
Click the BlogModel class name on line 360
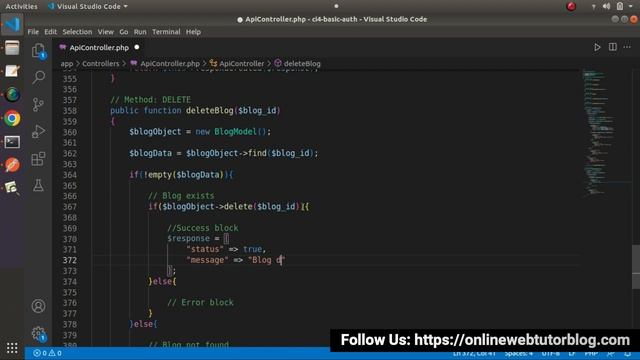point(236,132)
